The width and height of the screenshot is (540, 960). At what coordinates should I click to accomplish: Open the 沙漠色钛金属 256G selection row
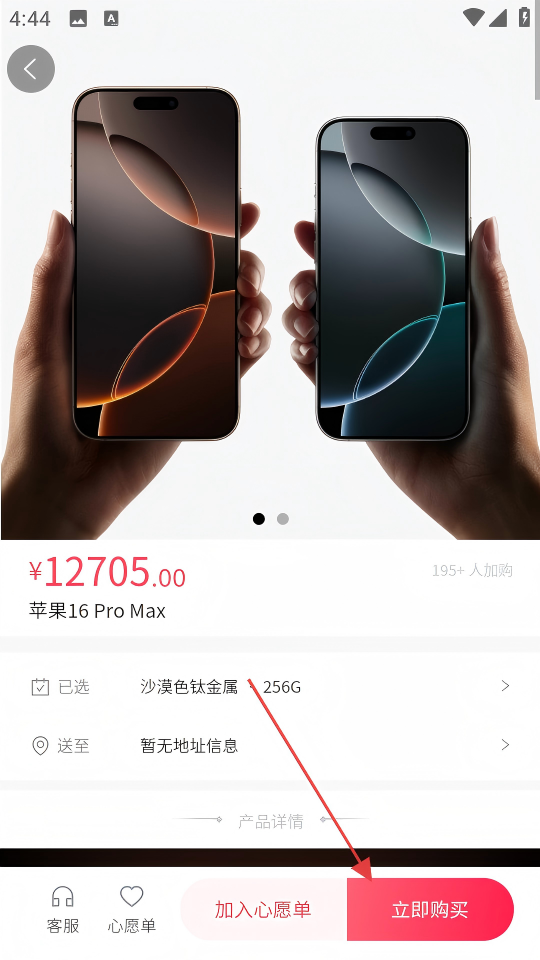(270, 687)
